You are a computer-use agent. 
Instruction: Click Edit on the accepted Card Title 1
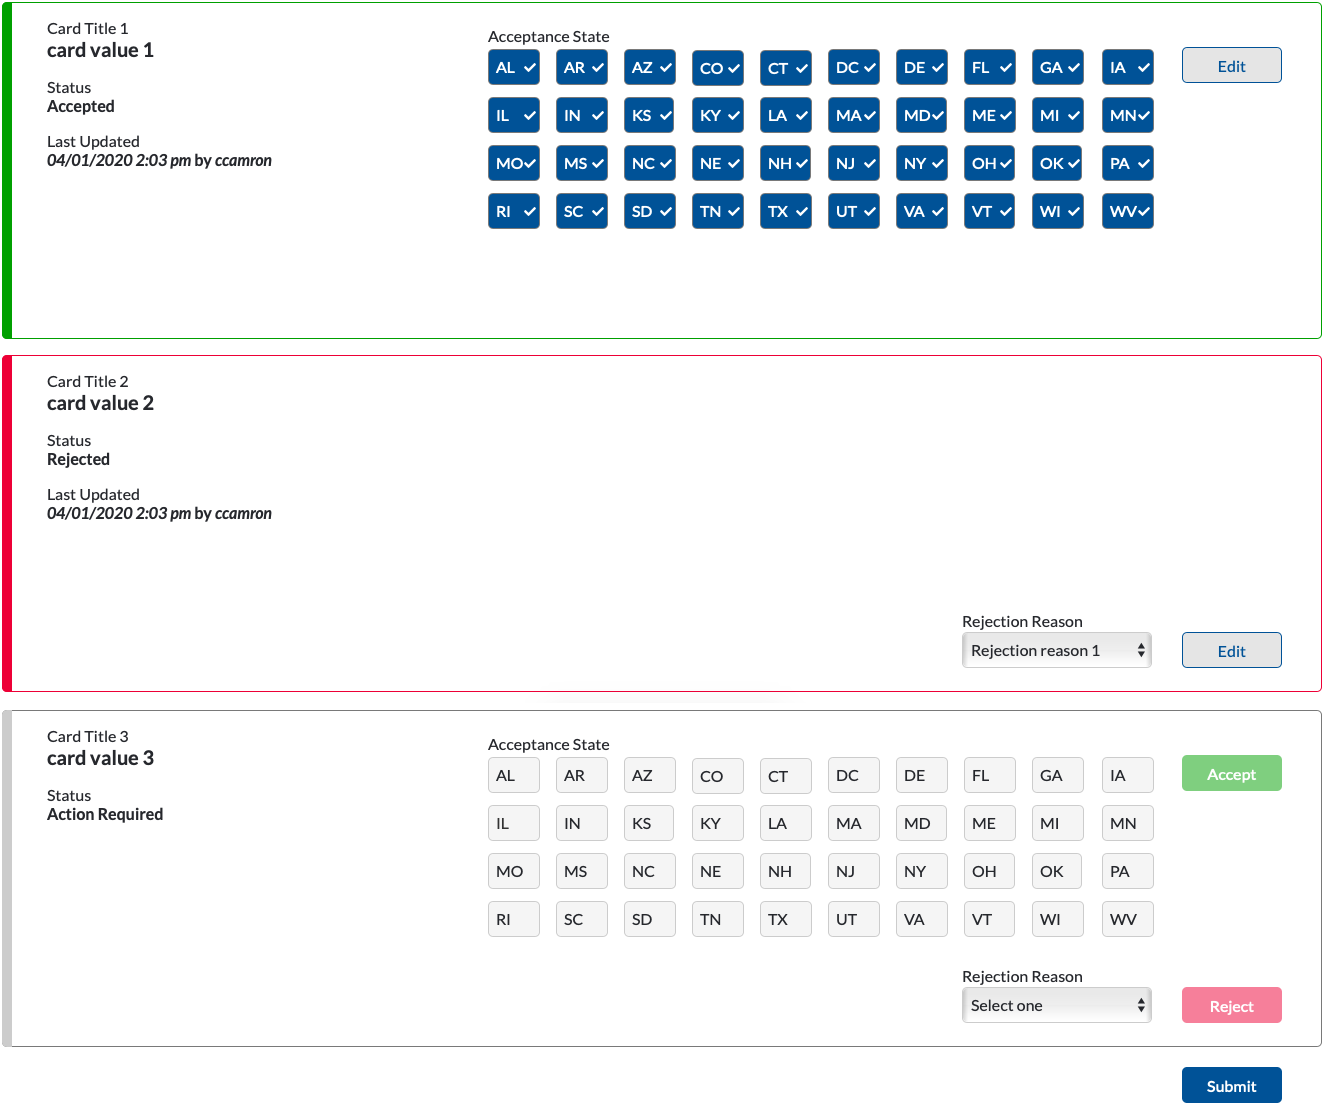pos(1231,65)
